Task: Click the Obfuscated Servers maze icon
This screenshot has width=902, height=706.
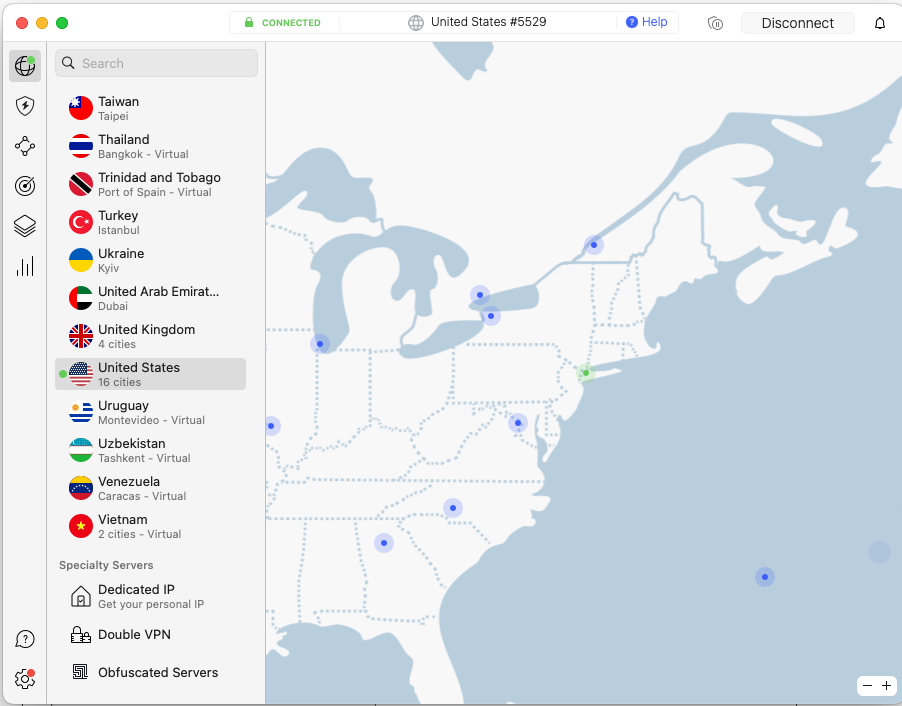Action: pos(81,671)
